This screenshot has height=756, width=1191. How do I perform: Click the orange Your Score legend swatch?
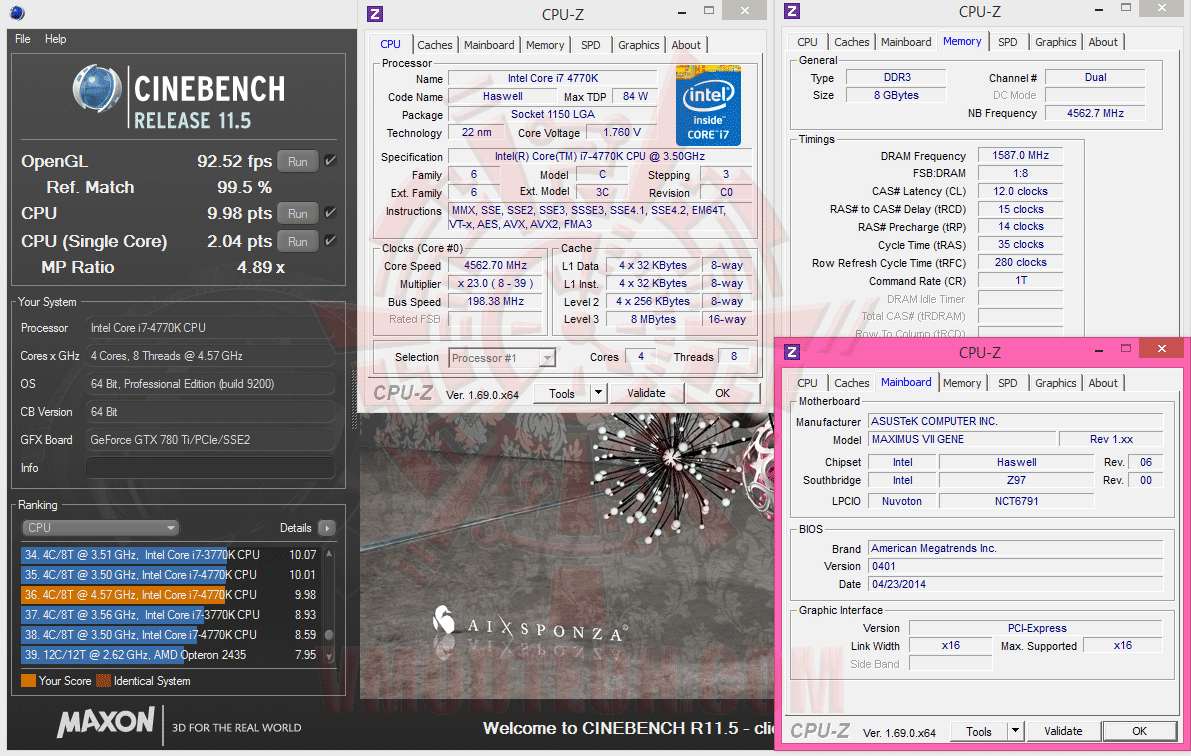coord(29,681)
